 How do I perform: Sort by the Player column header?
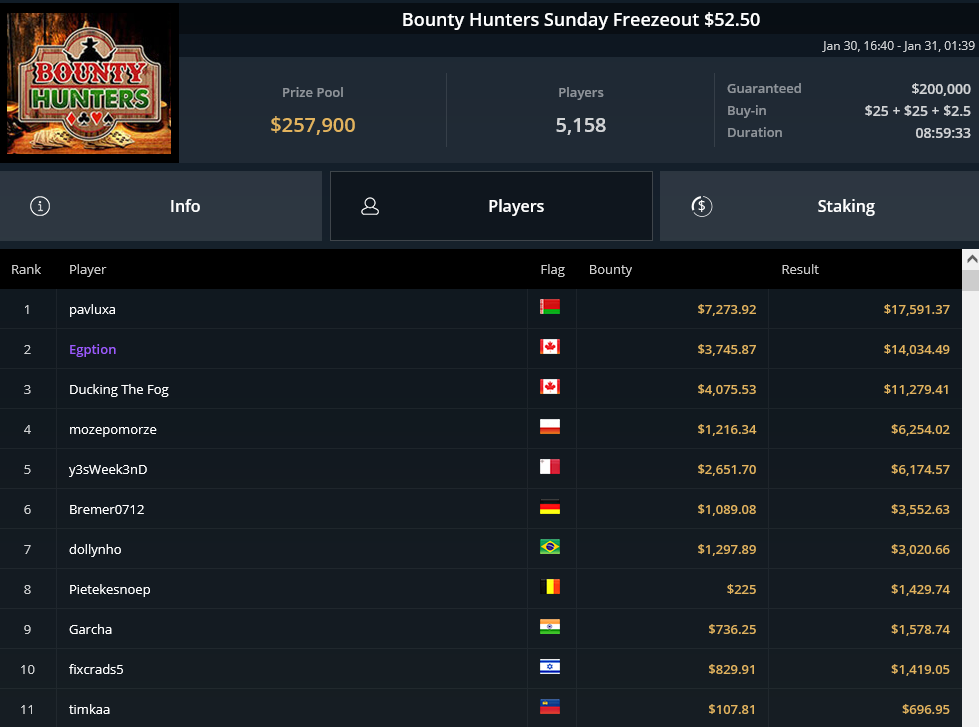point(87,269)
